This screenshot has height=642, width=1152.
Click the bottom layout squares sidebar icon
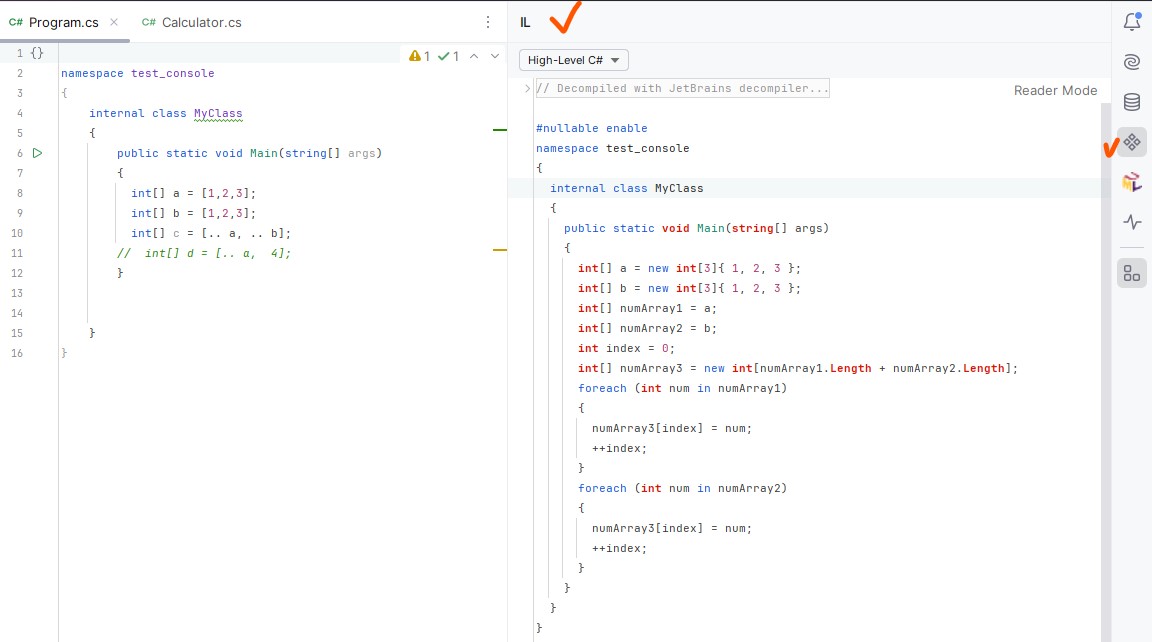coord(1131,273)
